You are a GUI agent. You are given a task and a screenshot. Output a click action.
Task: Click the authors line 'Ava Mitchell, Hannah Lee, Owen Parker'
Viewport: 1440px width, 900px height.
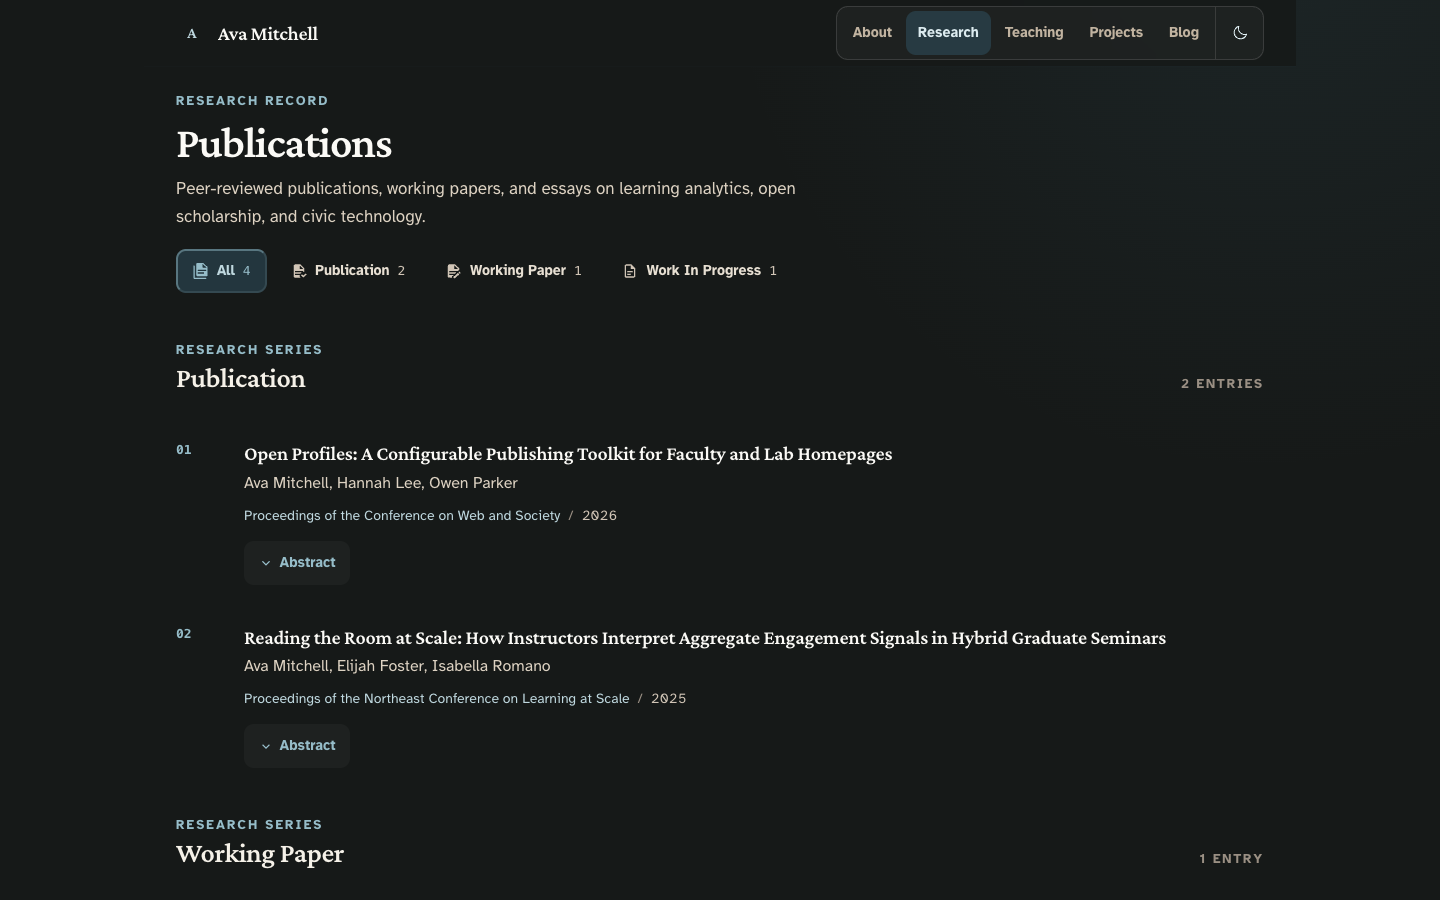pos(381,483)
